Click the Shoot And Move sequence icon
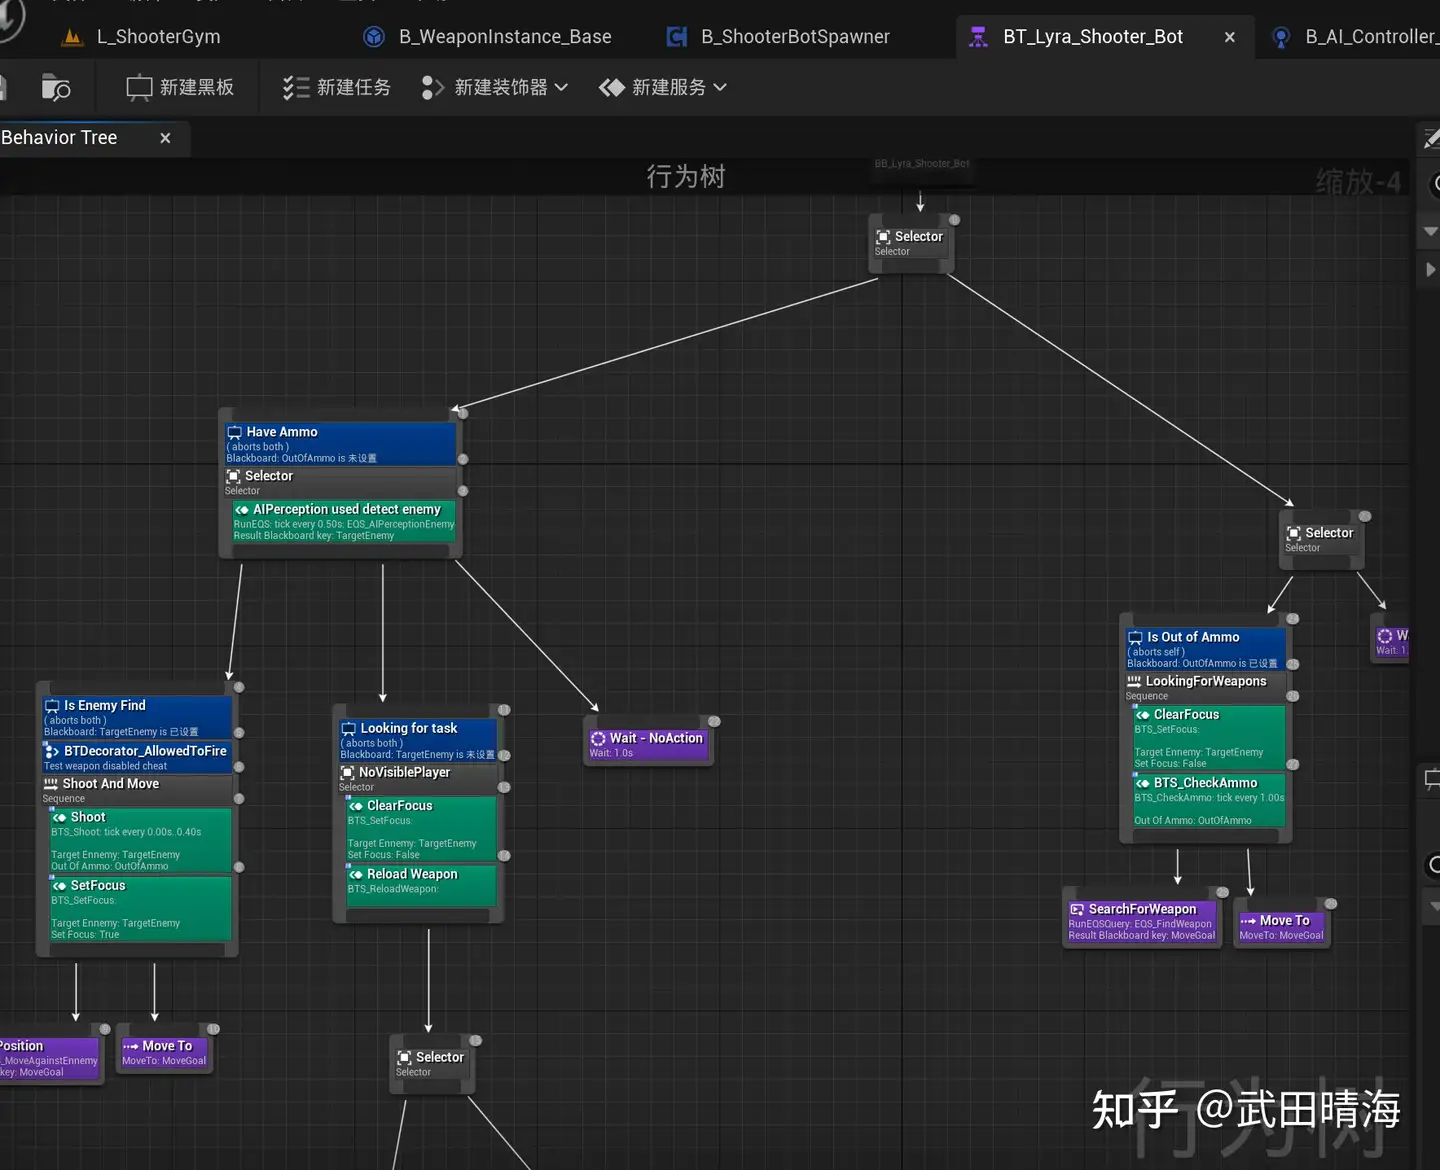This screenshot has width=1440, height=1170. [51, 784]
